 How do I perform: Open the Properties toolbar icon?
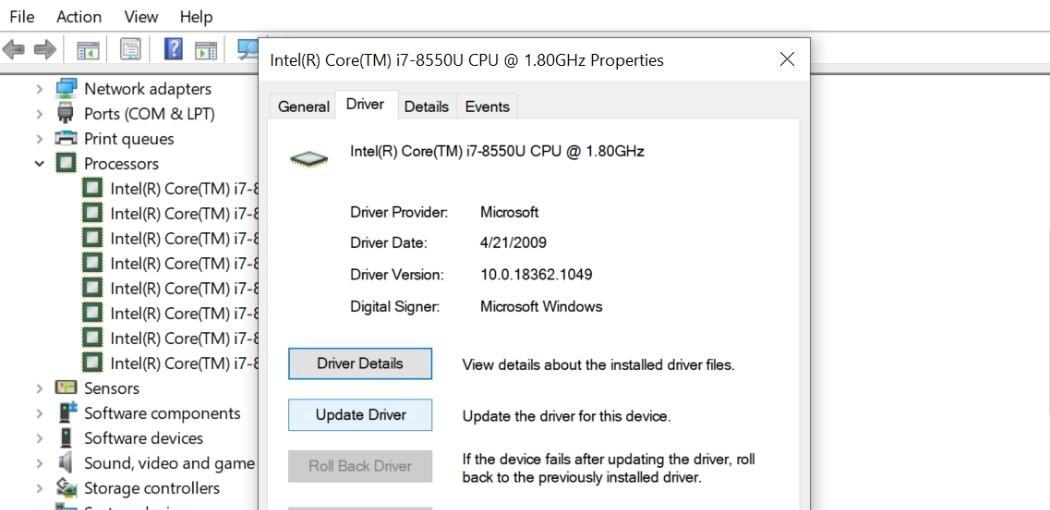130,50
